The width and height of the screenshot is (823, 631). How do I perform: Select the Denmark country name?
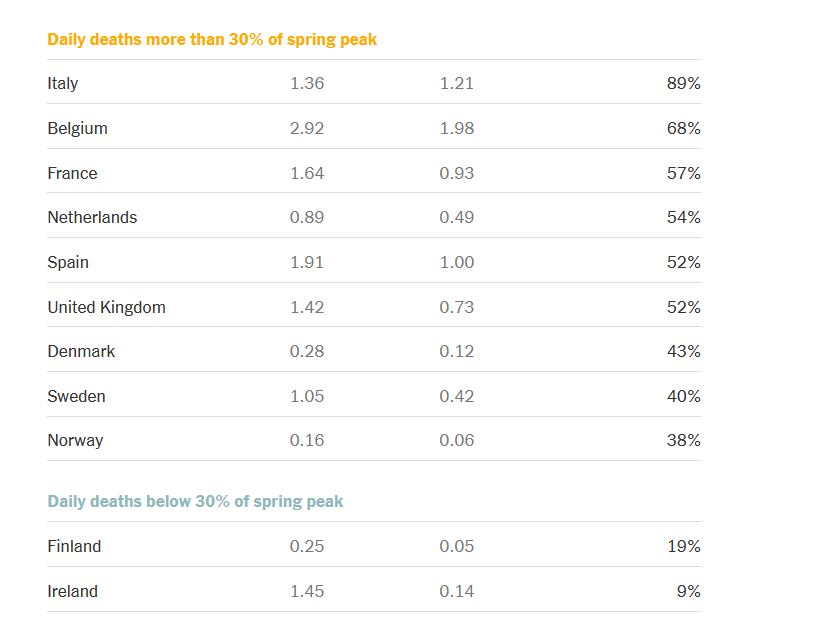81,351
